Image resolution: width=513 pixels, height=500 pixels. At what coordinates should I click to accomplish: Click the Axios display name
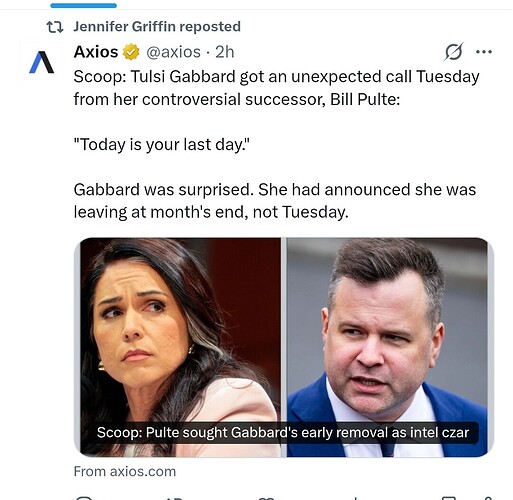96,52
